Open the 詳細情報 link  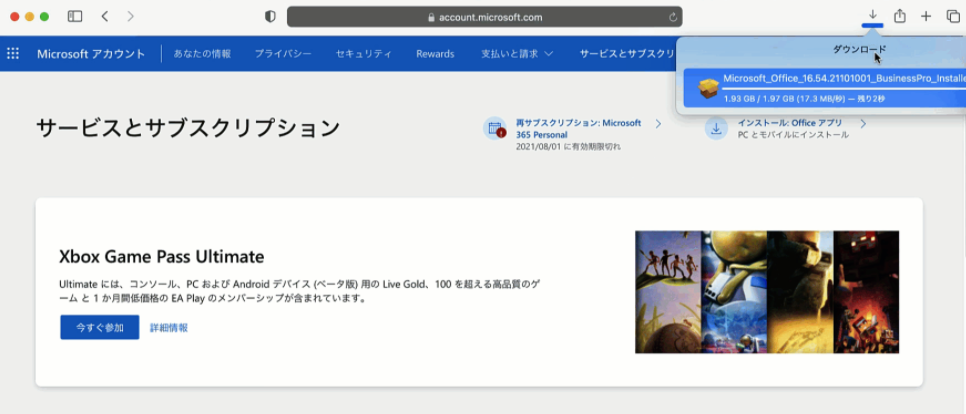(169, 328)
